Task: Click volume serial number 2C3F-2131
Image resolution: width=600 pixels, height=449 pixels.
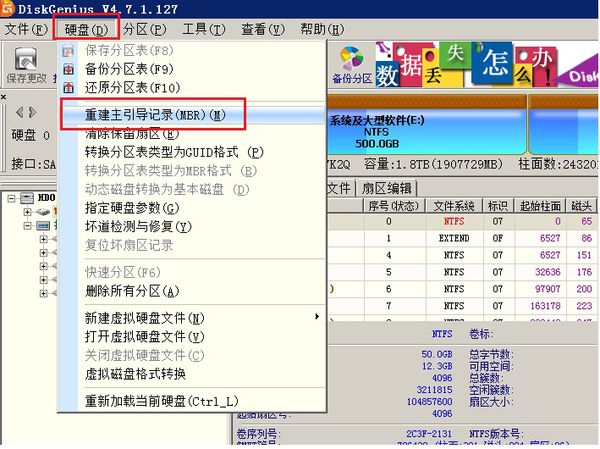Action: pyautogui.click(x=429, y=434)
